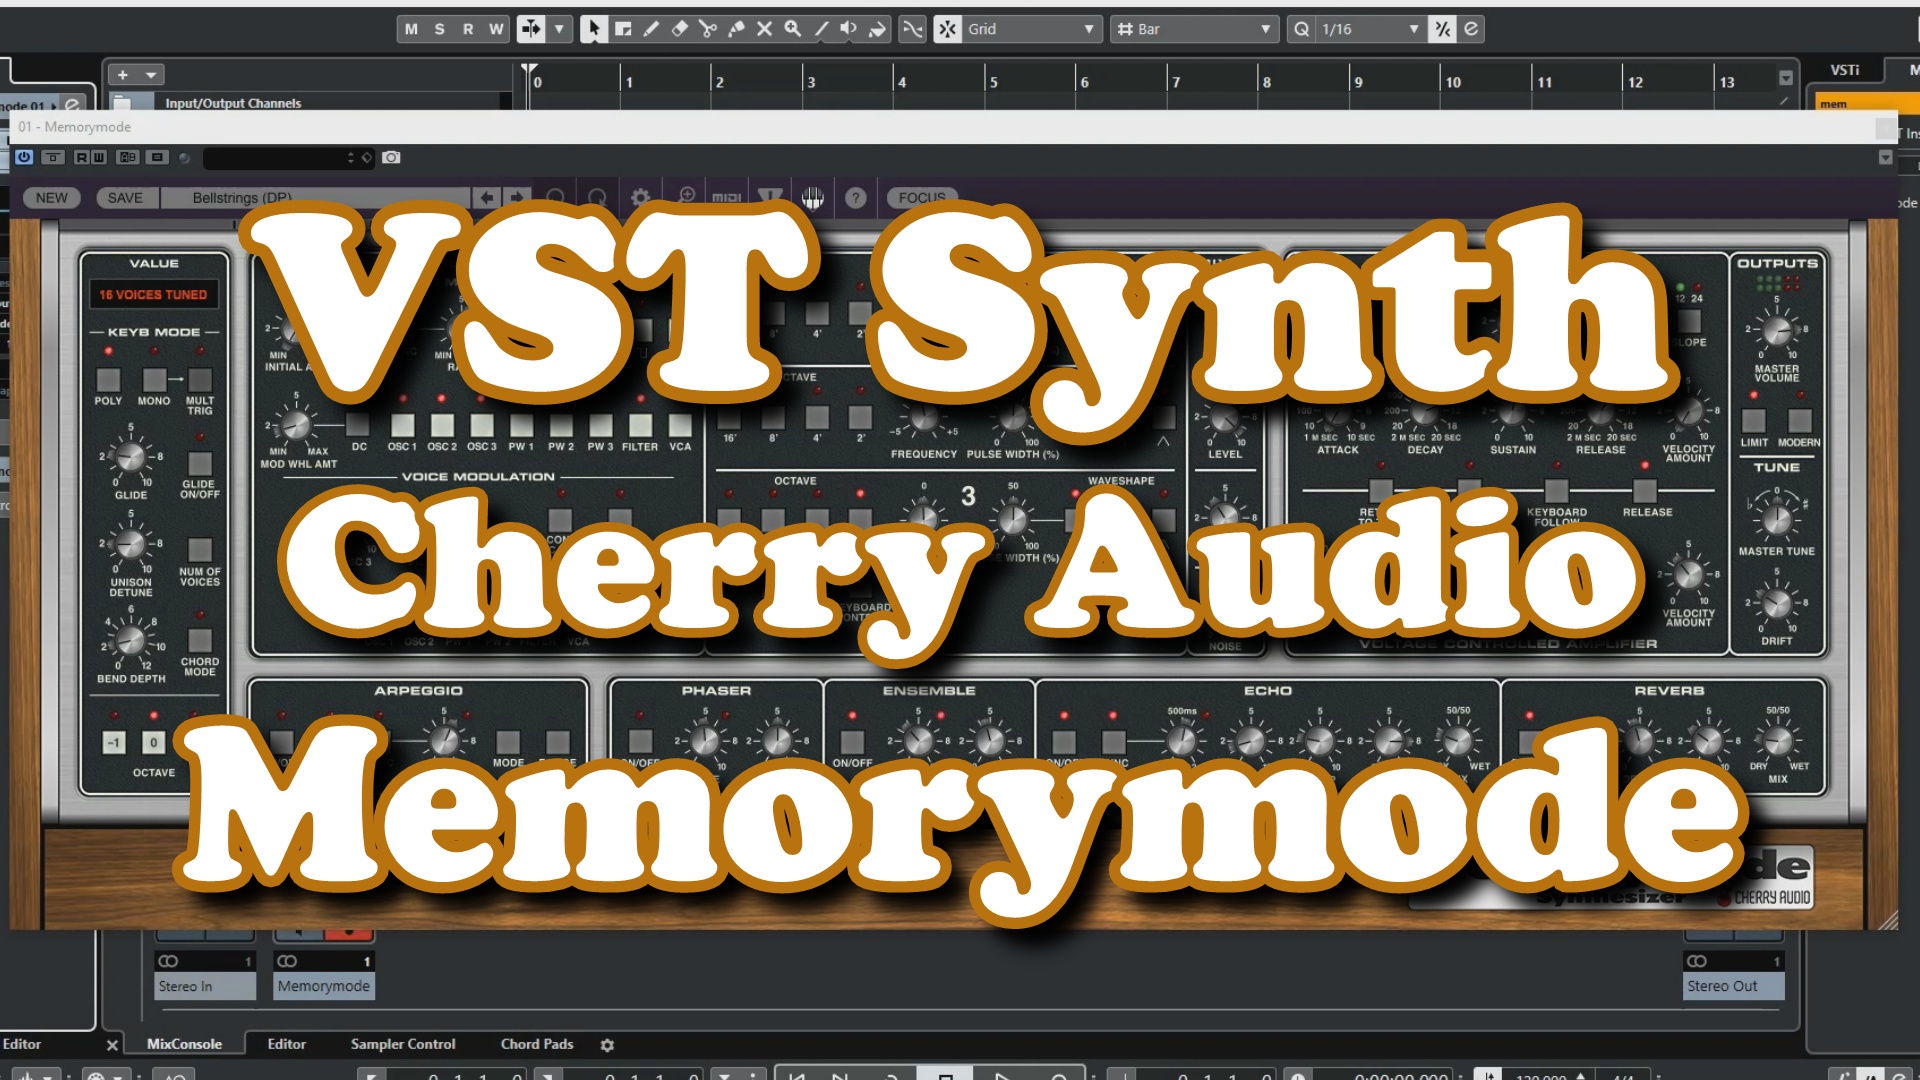Select the Erase tool
This screenshot has width=1920, height=1080.
click(x=680, y=29)
